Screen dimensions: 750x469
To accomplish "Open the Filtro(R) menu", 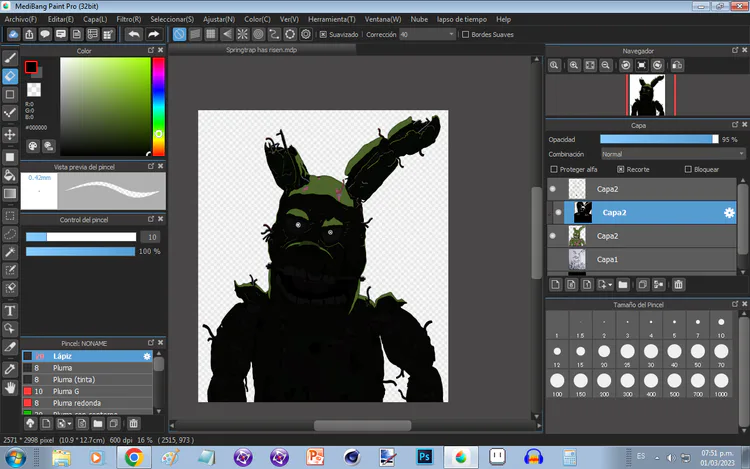I will click(x=128, y=19).
